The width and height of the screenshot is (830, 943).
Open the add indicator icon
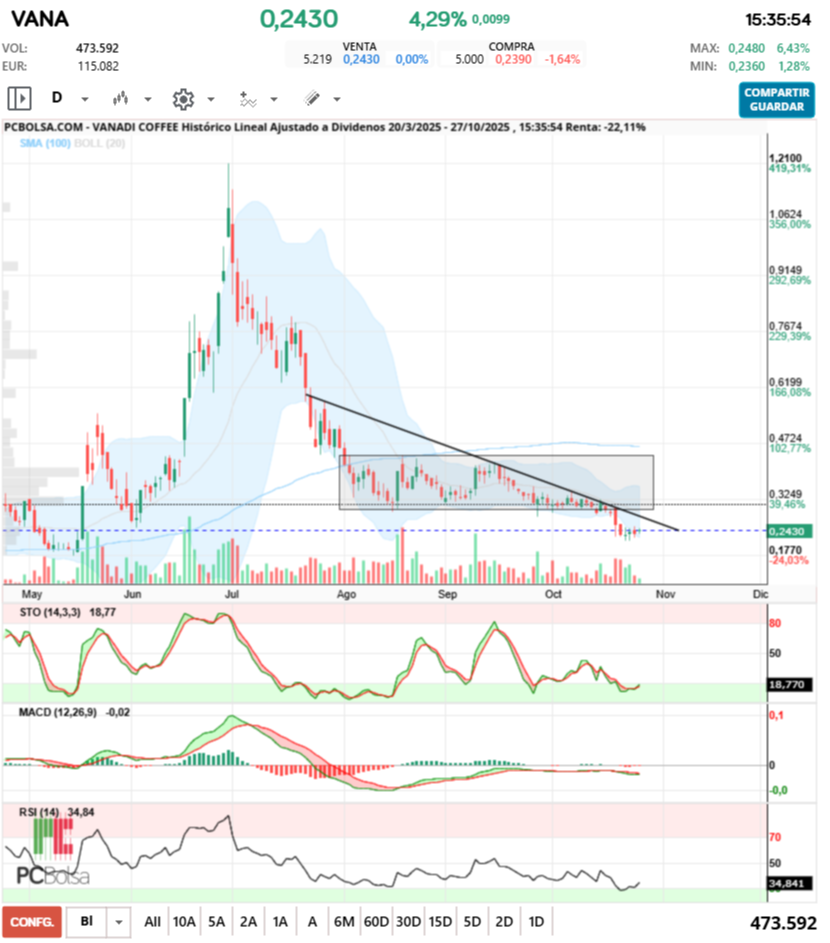(248, 99)
